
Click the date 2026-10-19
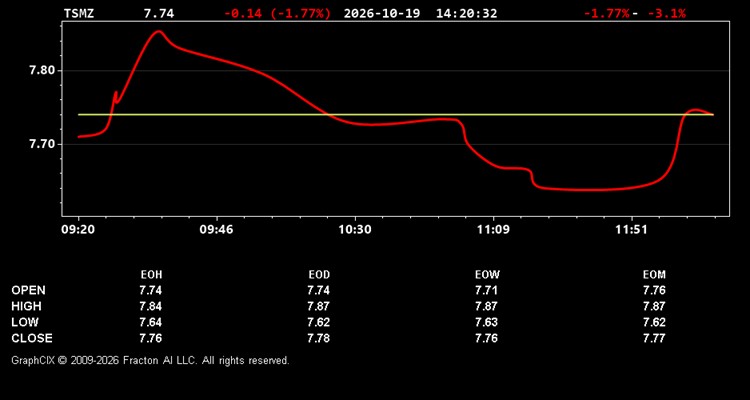382,13
